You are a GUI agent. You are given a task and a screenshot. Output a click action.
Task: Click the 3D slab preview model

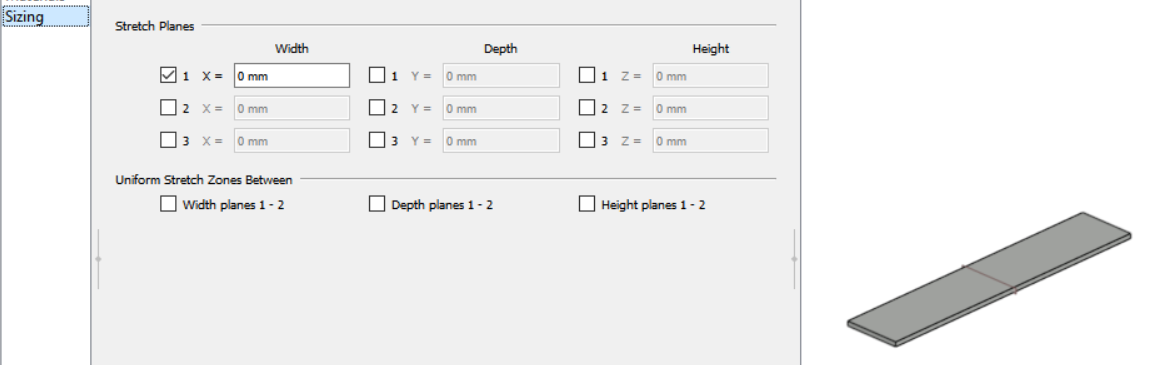click(x=989, y=279)
